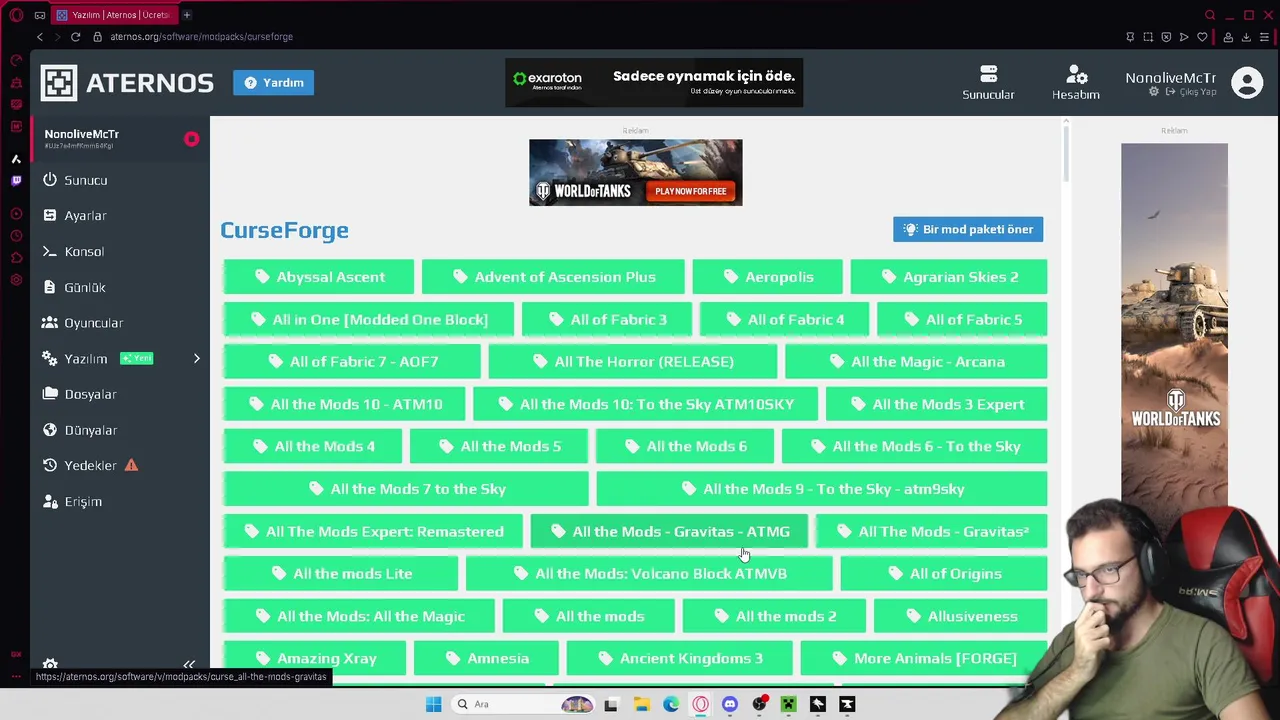The height and width of the screenshot is (720, 1280).
Task: Select All of Fabric 7 - AOF7
Action: [x=352, y=362]
